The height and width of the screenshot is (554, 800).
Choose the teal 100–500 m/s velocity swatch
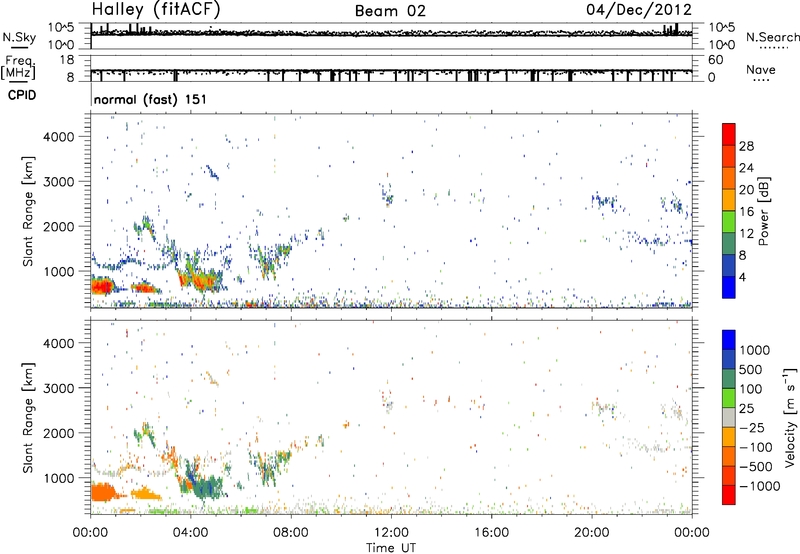pyautogui.click(x=729, y=379)
